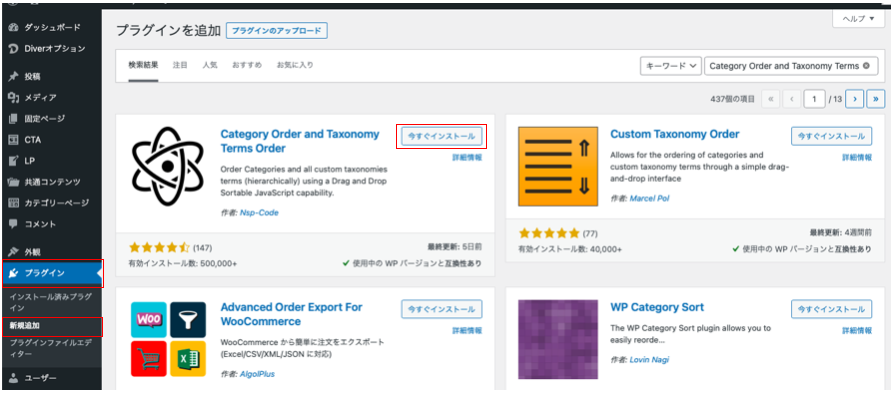Open プラグインファイルエディター submenu item

point(51,349)
